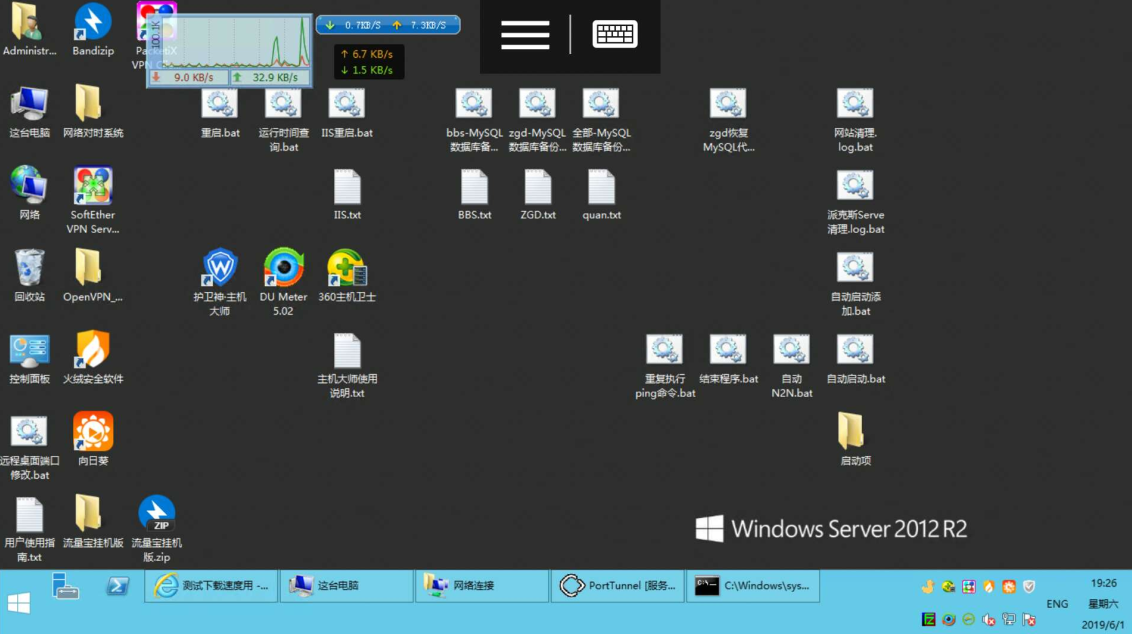Select the IIS重启.bat file
The width and height of the screenshot is (1132, 634).
pyautogui.click(x=346, y=104)
